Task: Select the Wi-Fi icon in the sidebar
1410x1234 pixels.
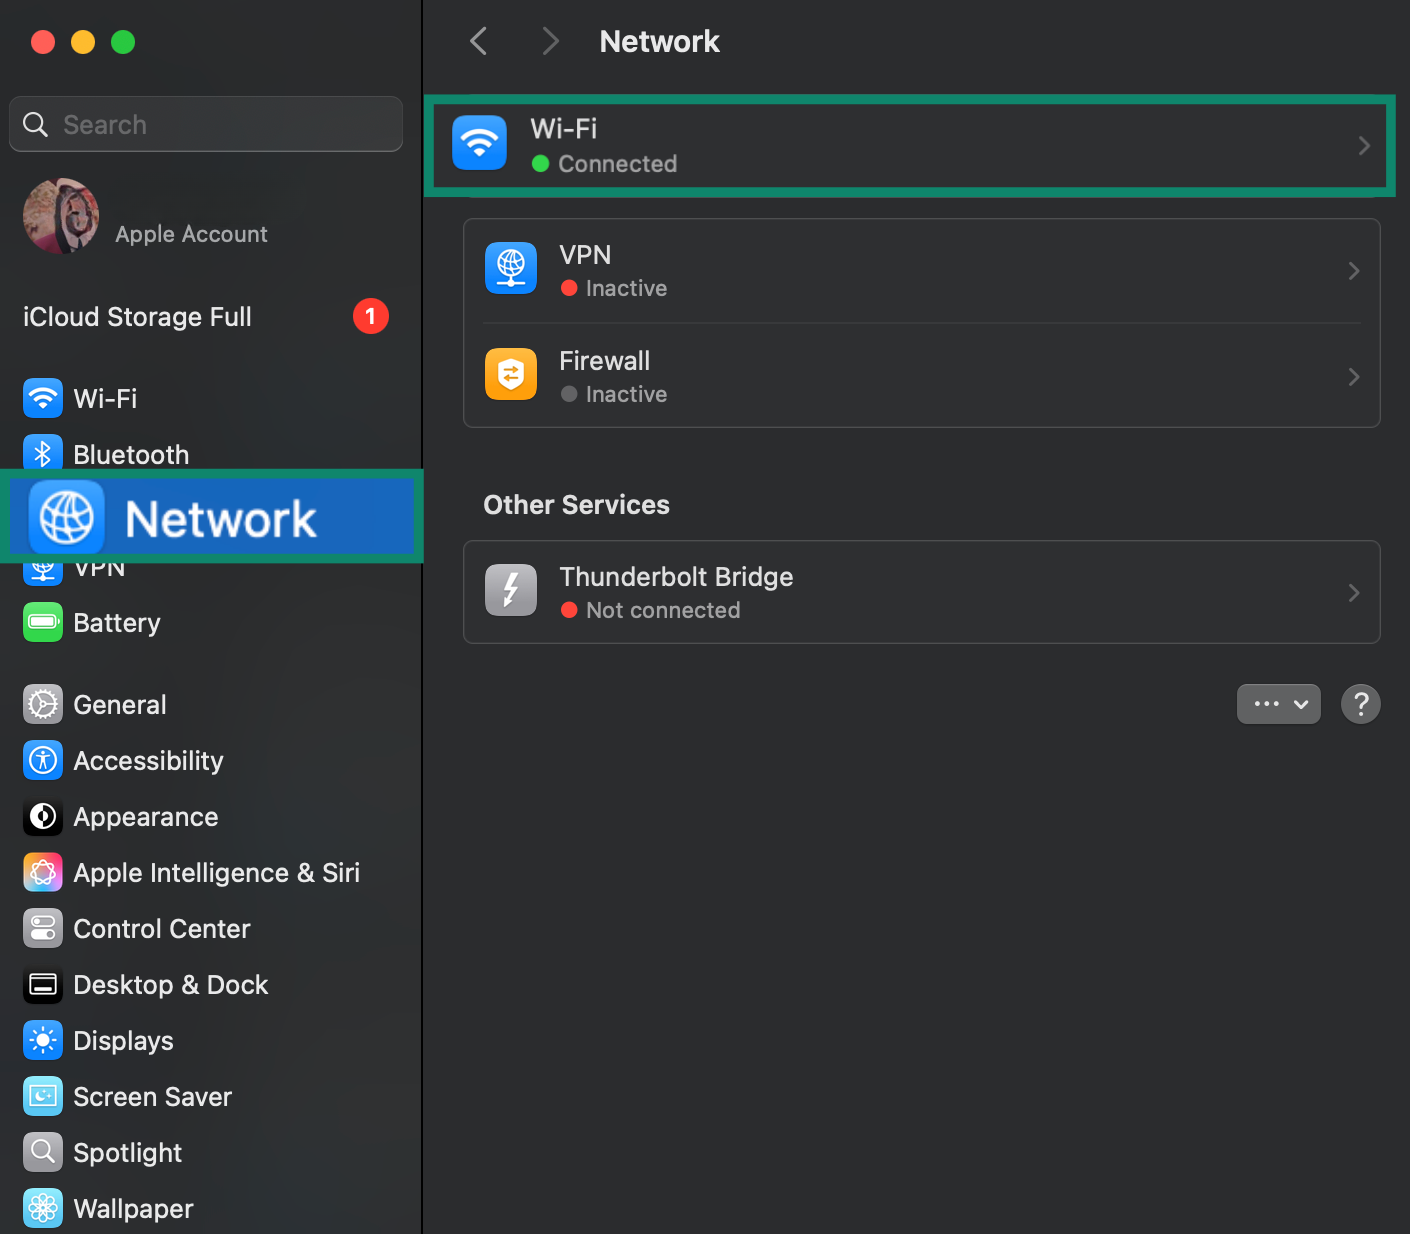Action: 42,398
